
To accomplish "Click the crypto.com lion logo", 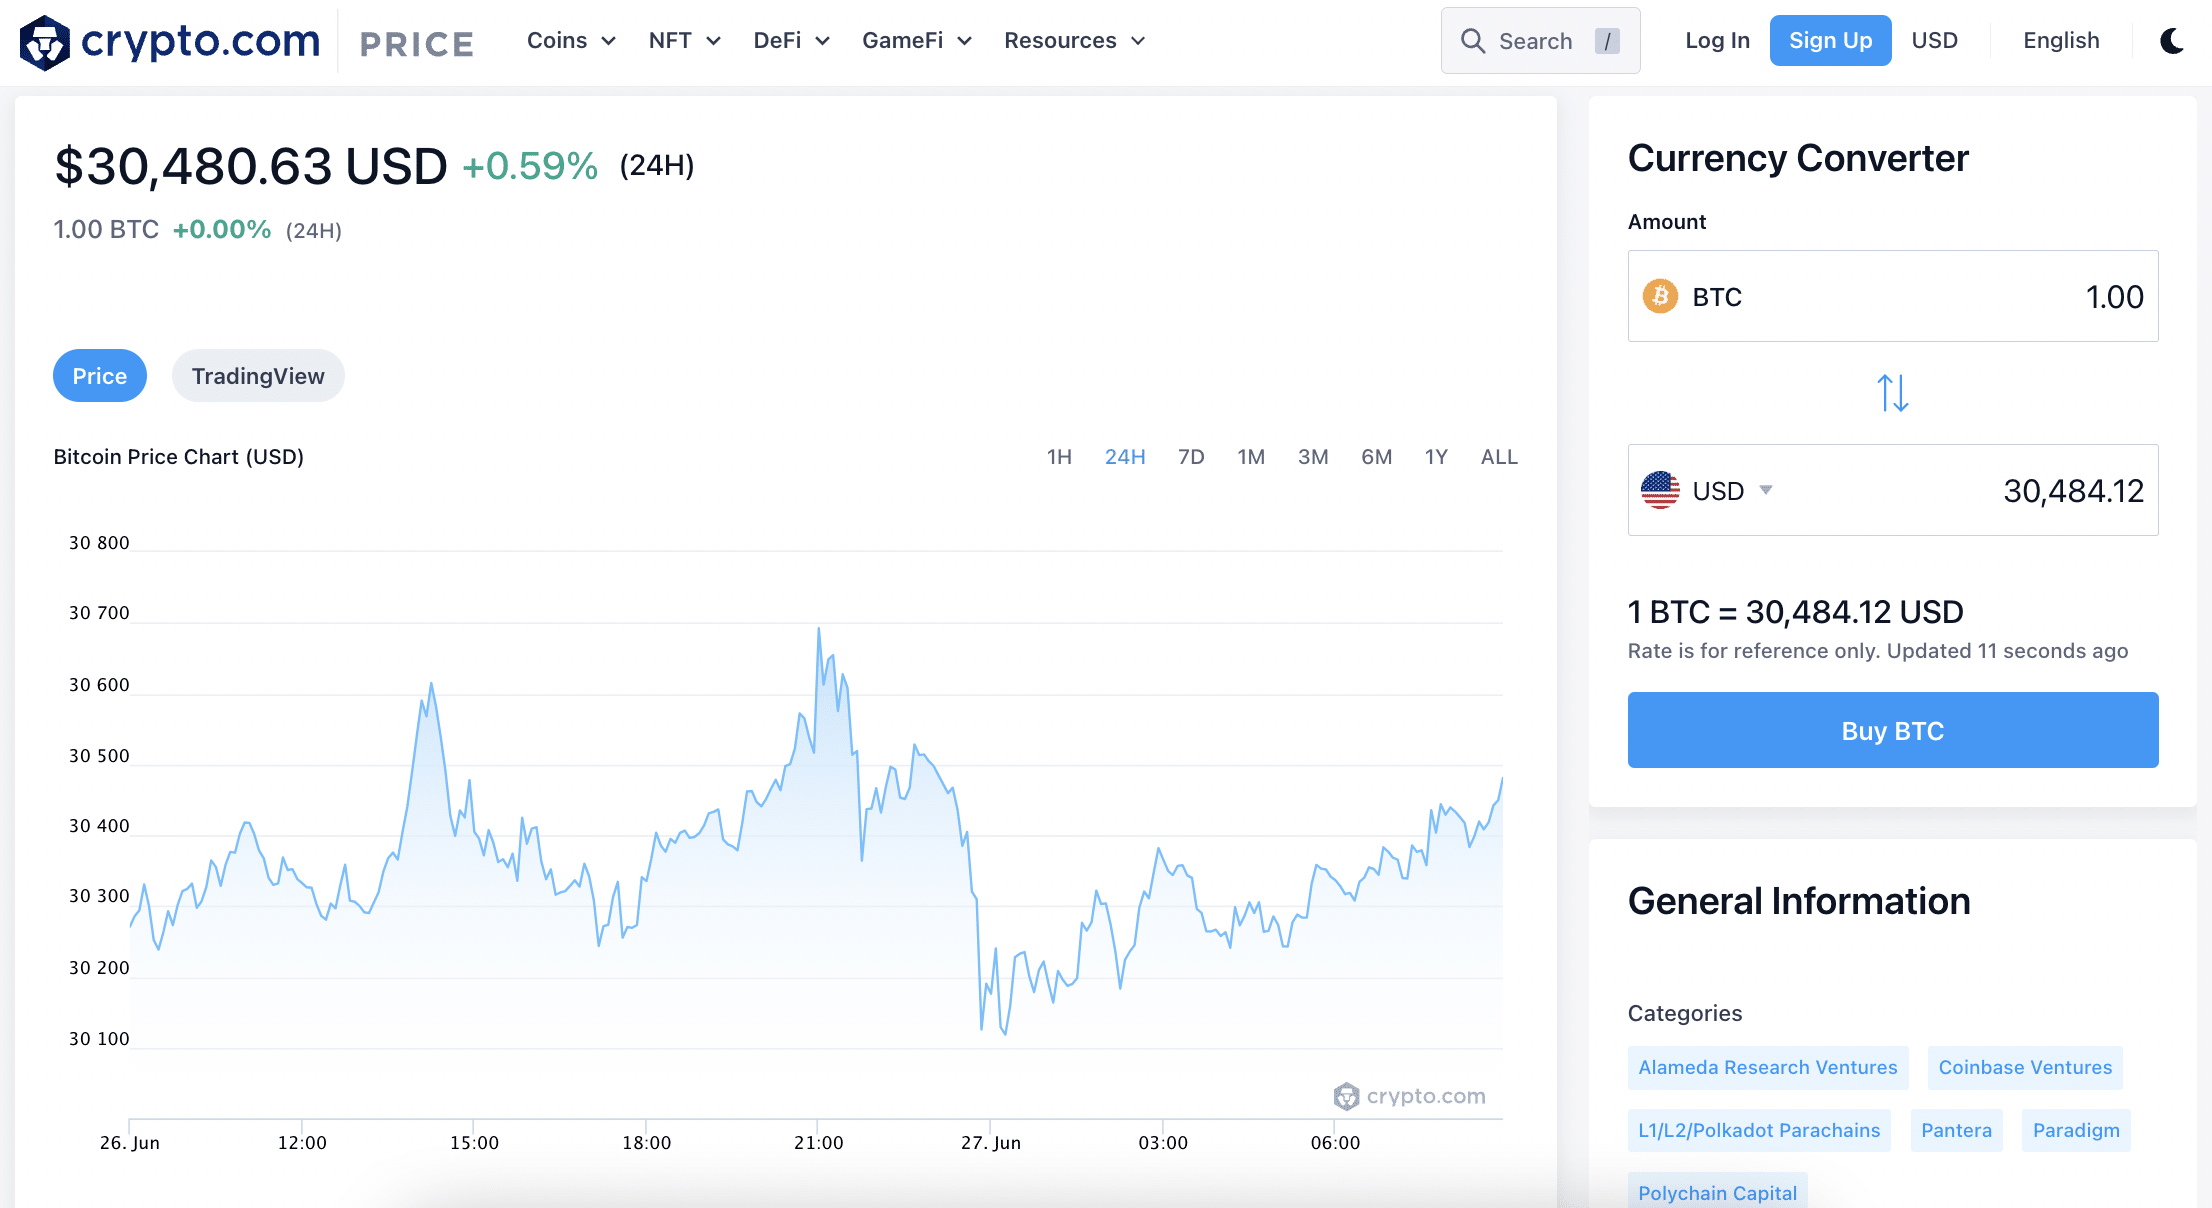I will [45, 42].
